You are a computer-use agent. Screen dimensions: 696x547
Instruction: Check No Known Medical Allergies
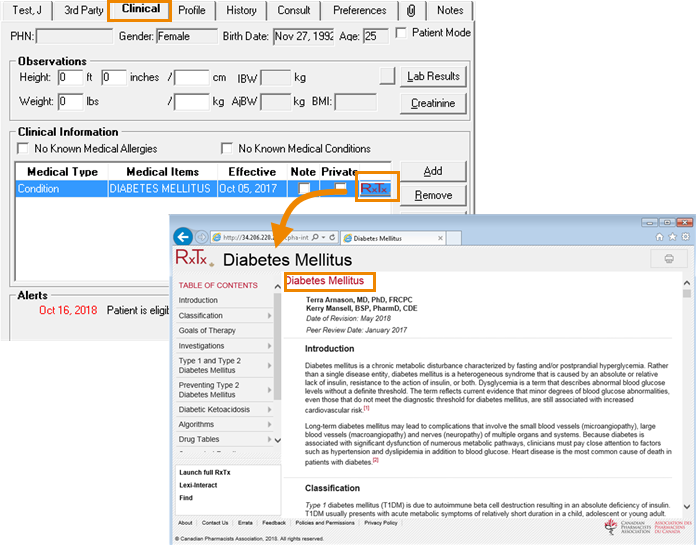click(23, 148)
